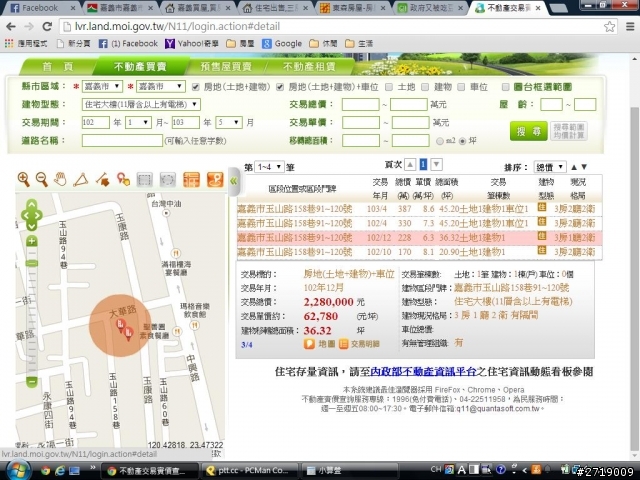Viewport: 640px width, 480px height.
Task: Activate the hand pan tool on map
Action: tap(60, 179)
